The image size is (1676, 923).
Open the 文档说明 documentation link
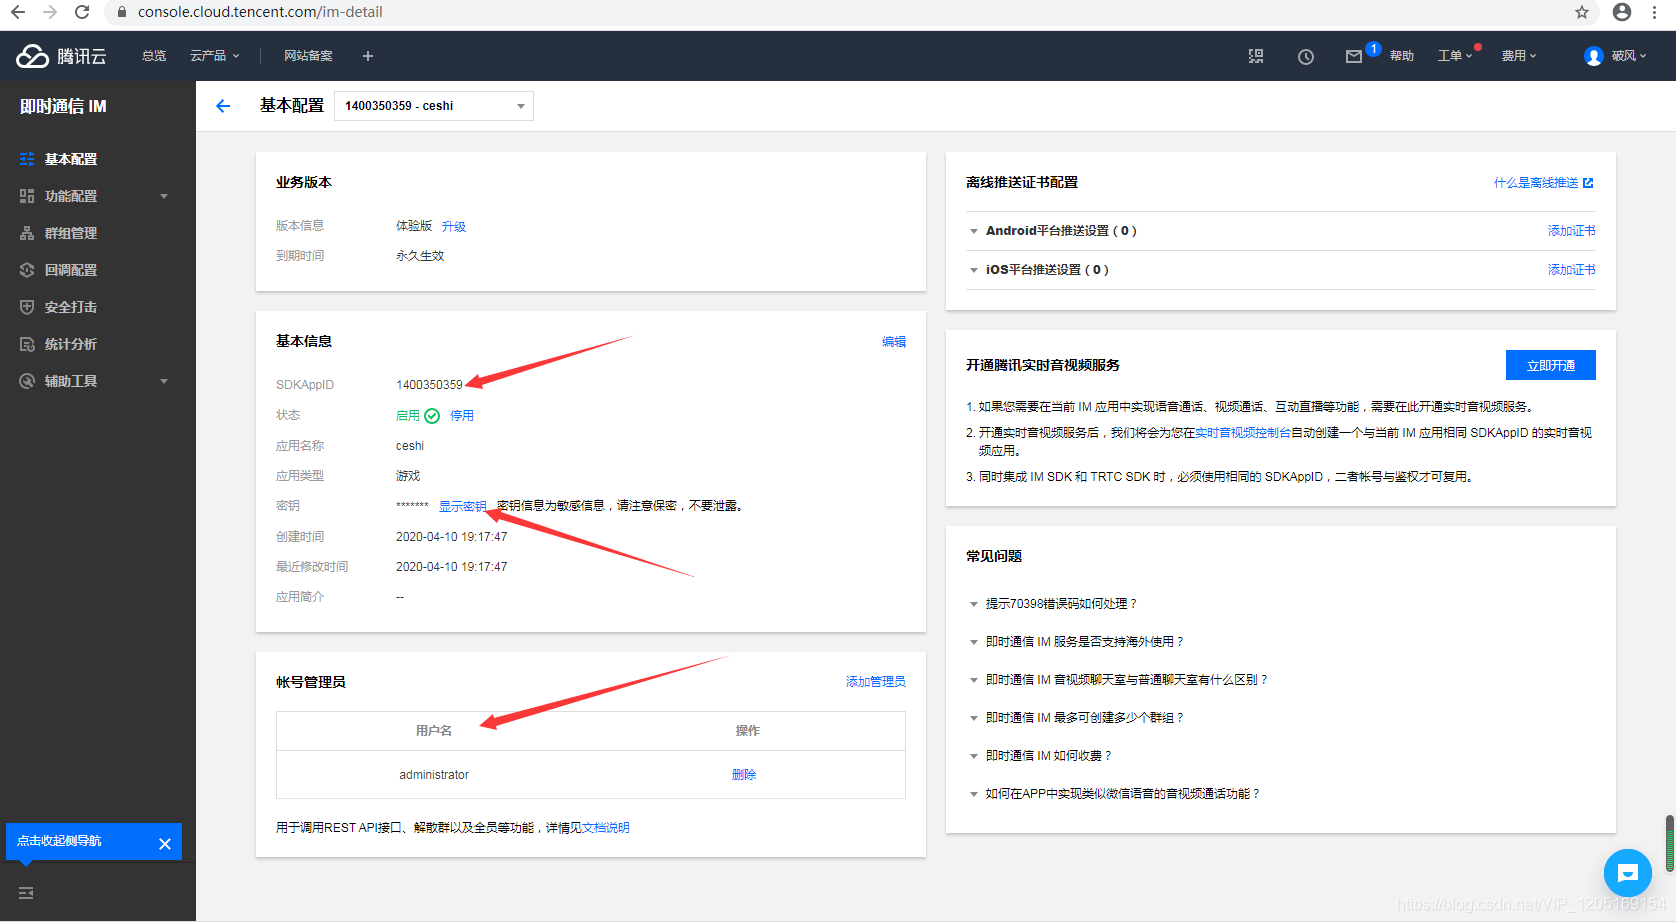[x=606, y=828]
